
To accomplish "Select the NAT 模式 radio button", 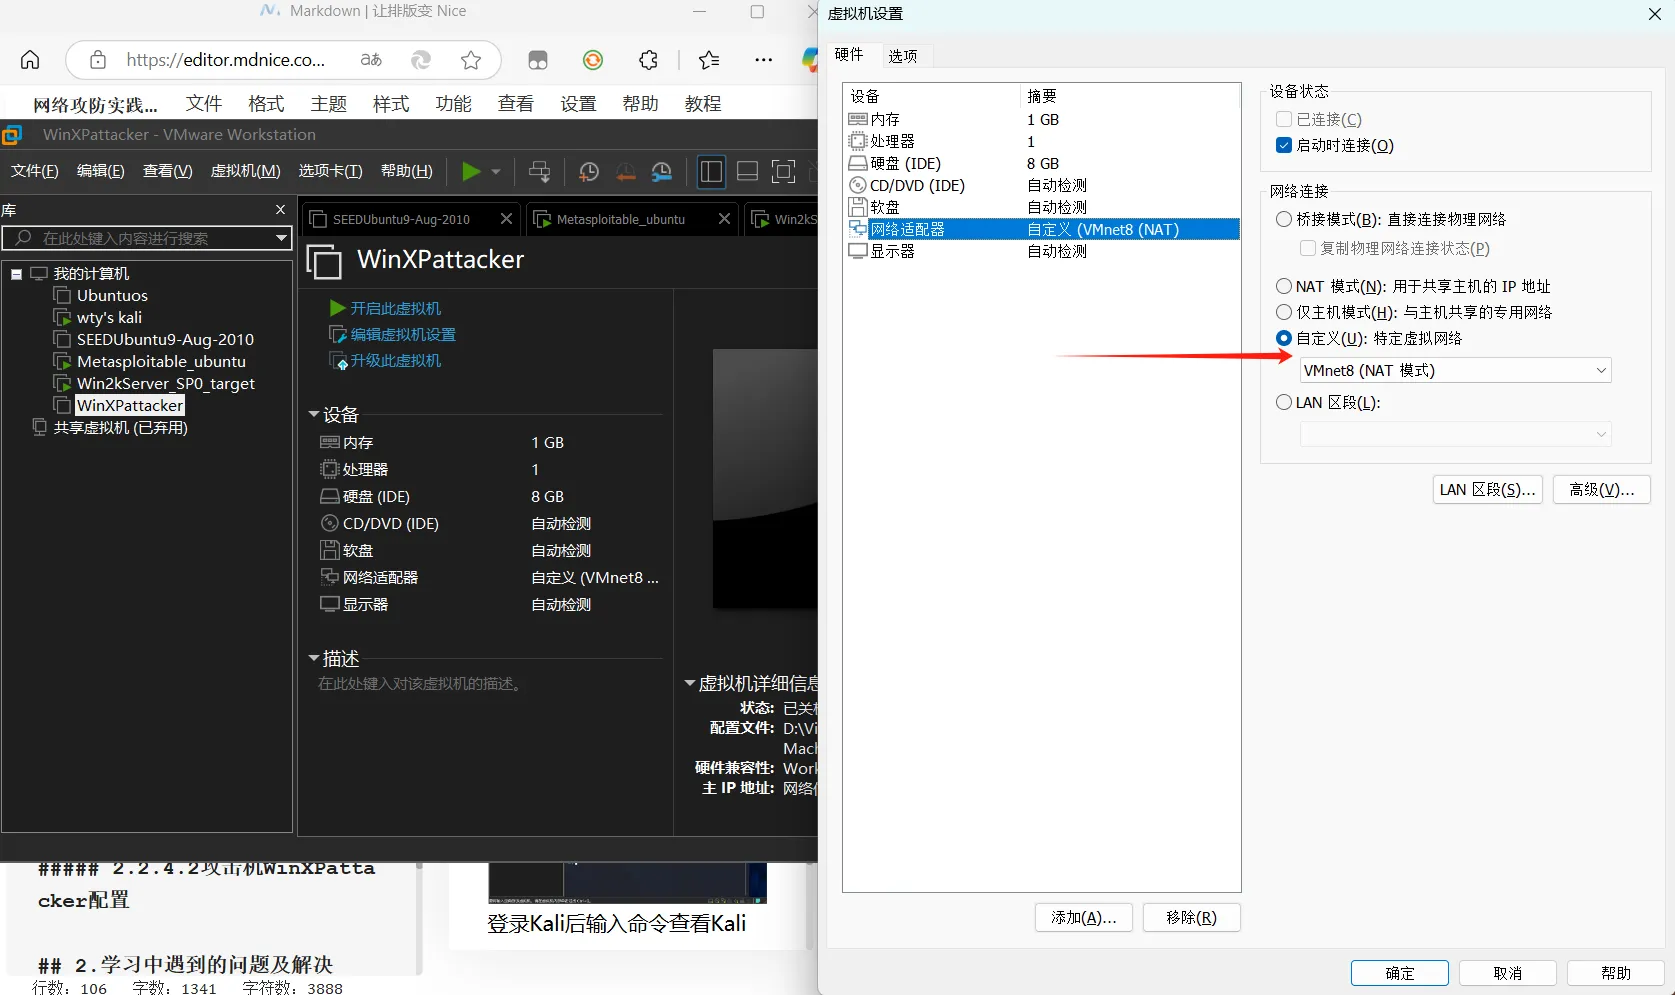I will point(1284,286).
